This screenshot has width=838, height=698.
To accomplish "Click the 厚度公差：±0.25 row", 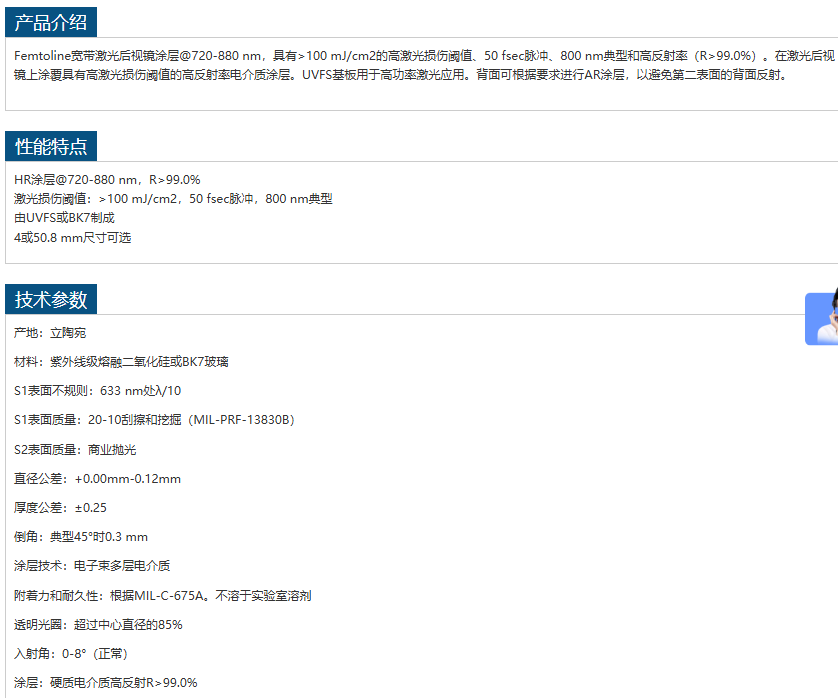I will 60,508.
